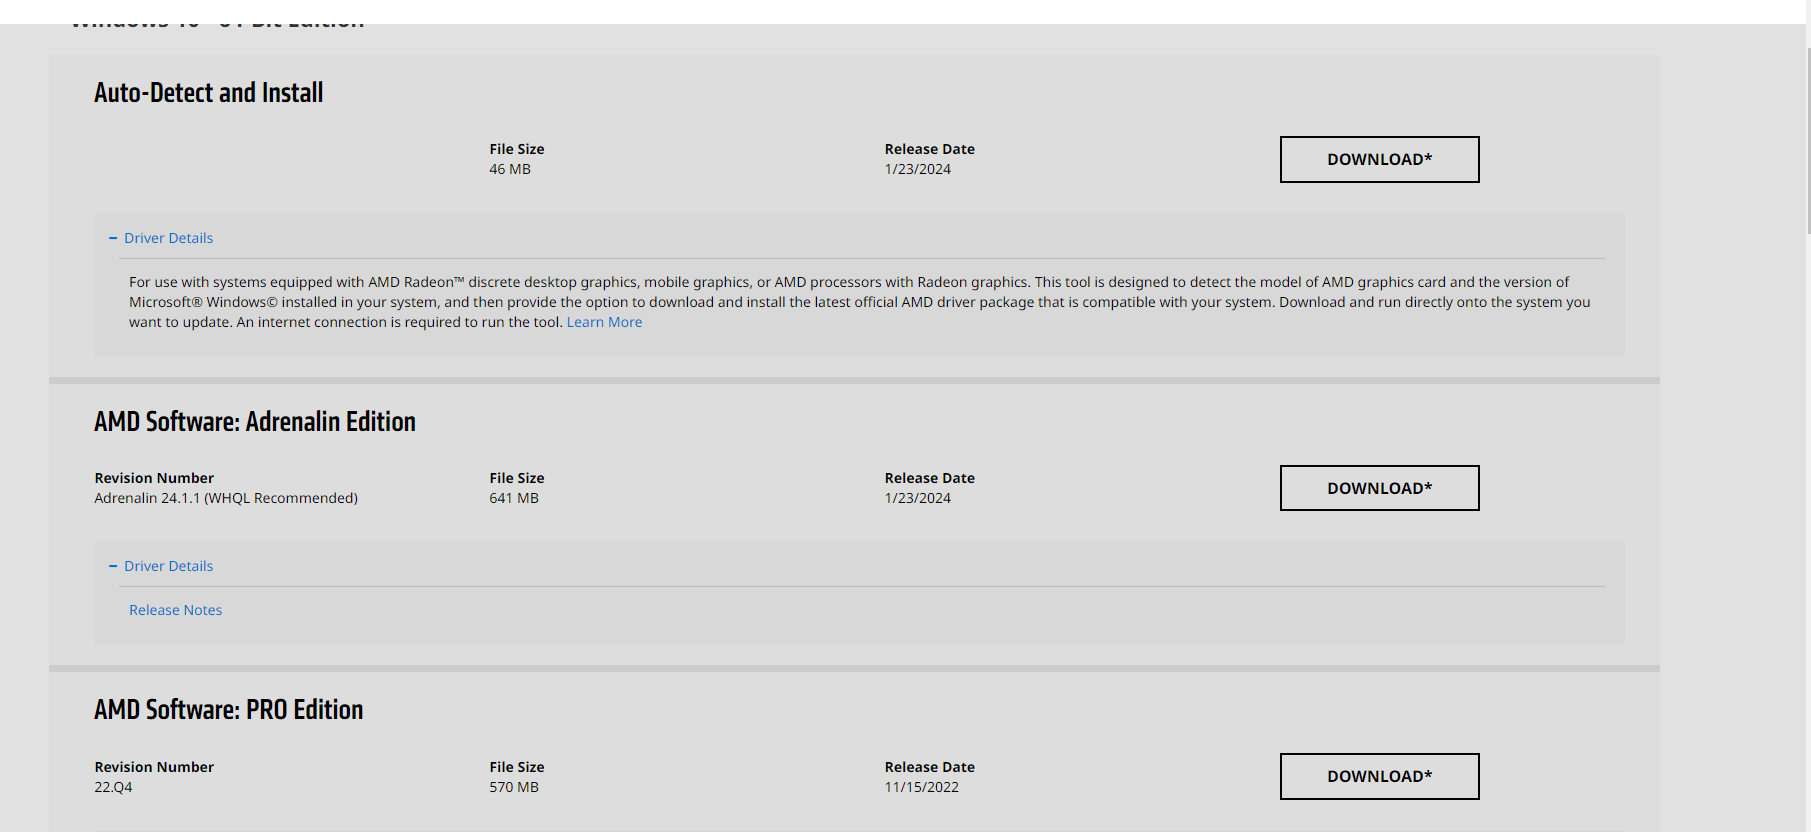1811x832 pixels.
Task: Click the Auto-Detect and Install heading
Action: [x=208, y=93]
